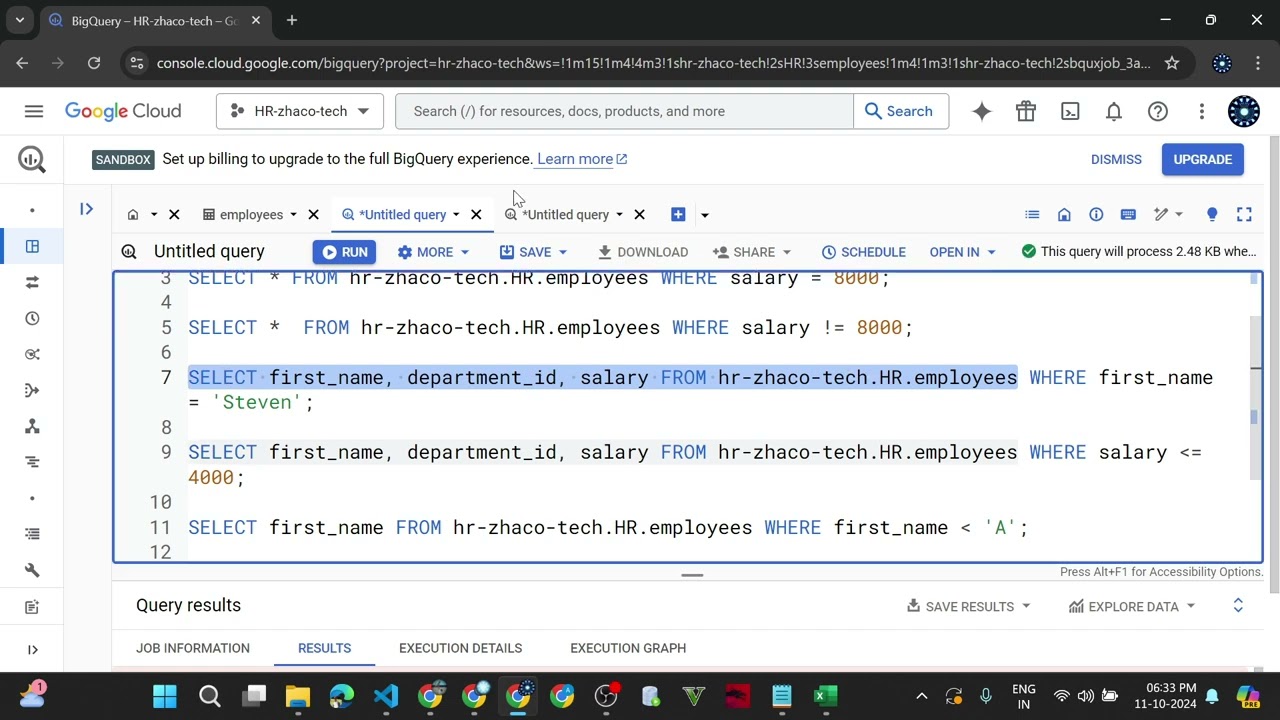The width and height of the screenshot is (1280, 720).
Task: Open the Gemini AI assistant sparkle icon
Action: point(982,111)
